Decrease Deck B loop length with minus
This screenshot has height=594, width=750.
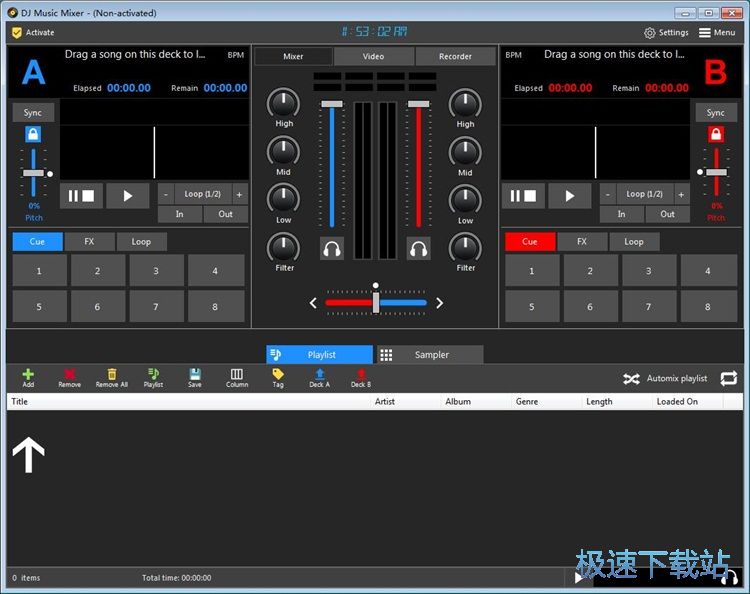click(x=608, y=194)
